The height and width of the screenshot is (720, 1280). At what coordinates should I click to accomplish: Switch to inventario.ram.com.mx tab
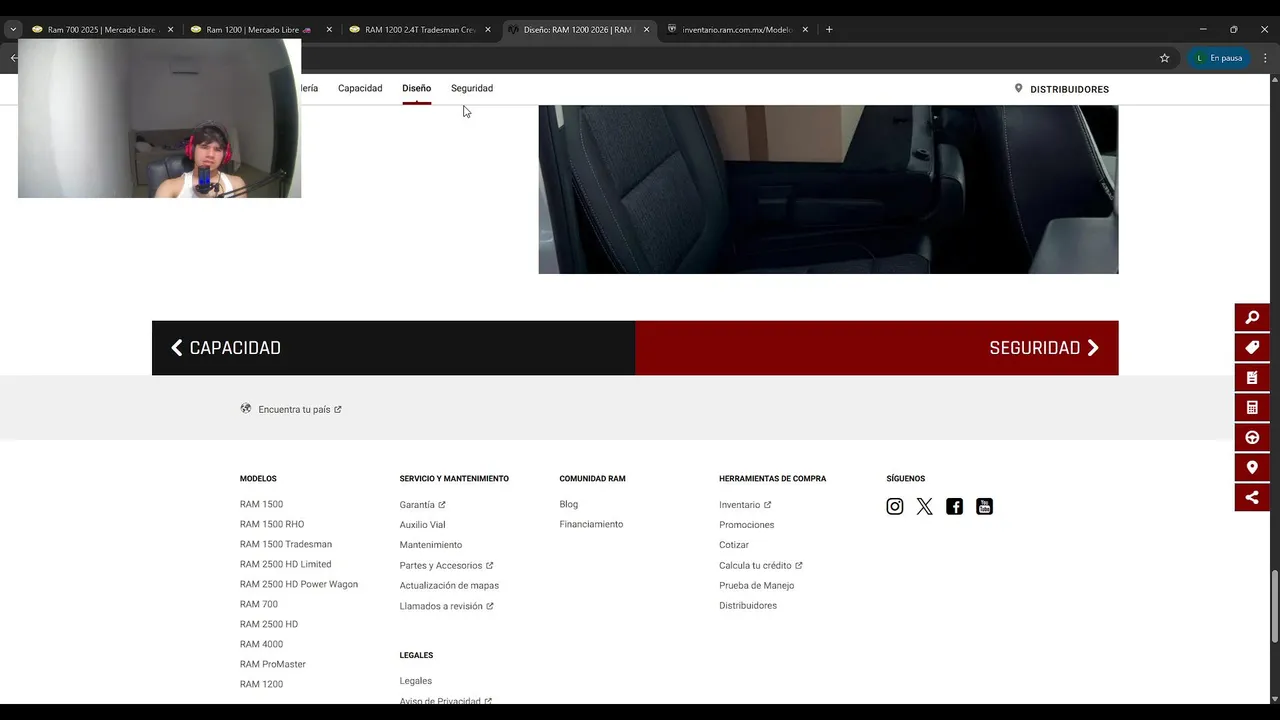tap(735, 29)
